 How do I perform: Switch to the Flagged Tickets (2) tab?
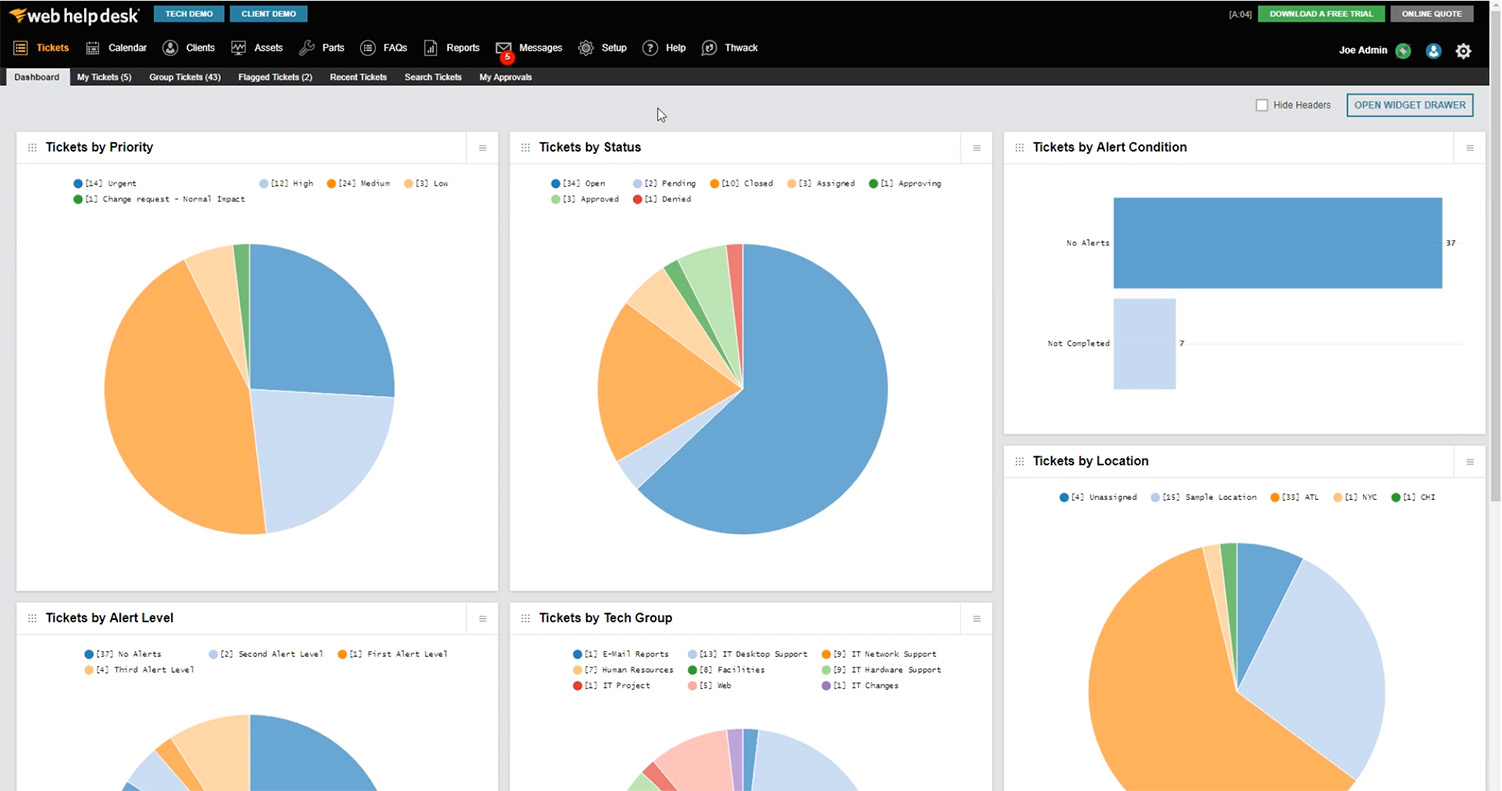pos(275,77)
